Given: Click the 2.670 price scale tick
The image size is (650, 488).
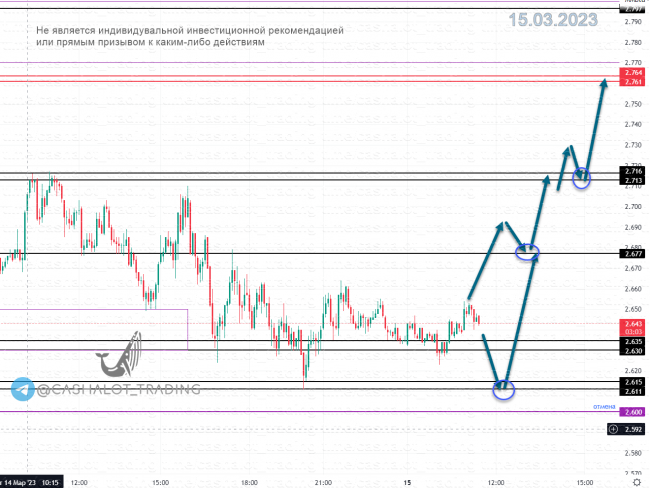Looking at the screenshot, I should pos(633,268).
